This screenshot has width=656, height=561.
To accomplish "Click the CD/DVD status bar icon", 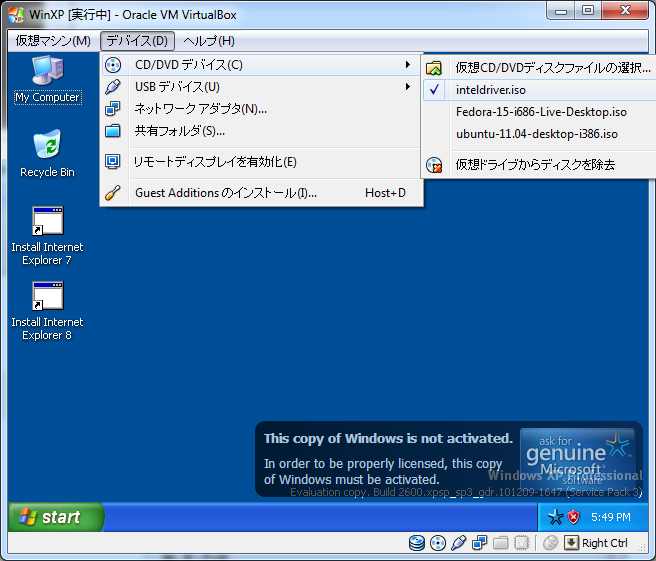I will [x=438, y=543].
